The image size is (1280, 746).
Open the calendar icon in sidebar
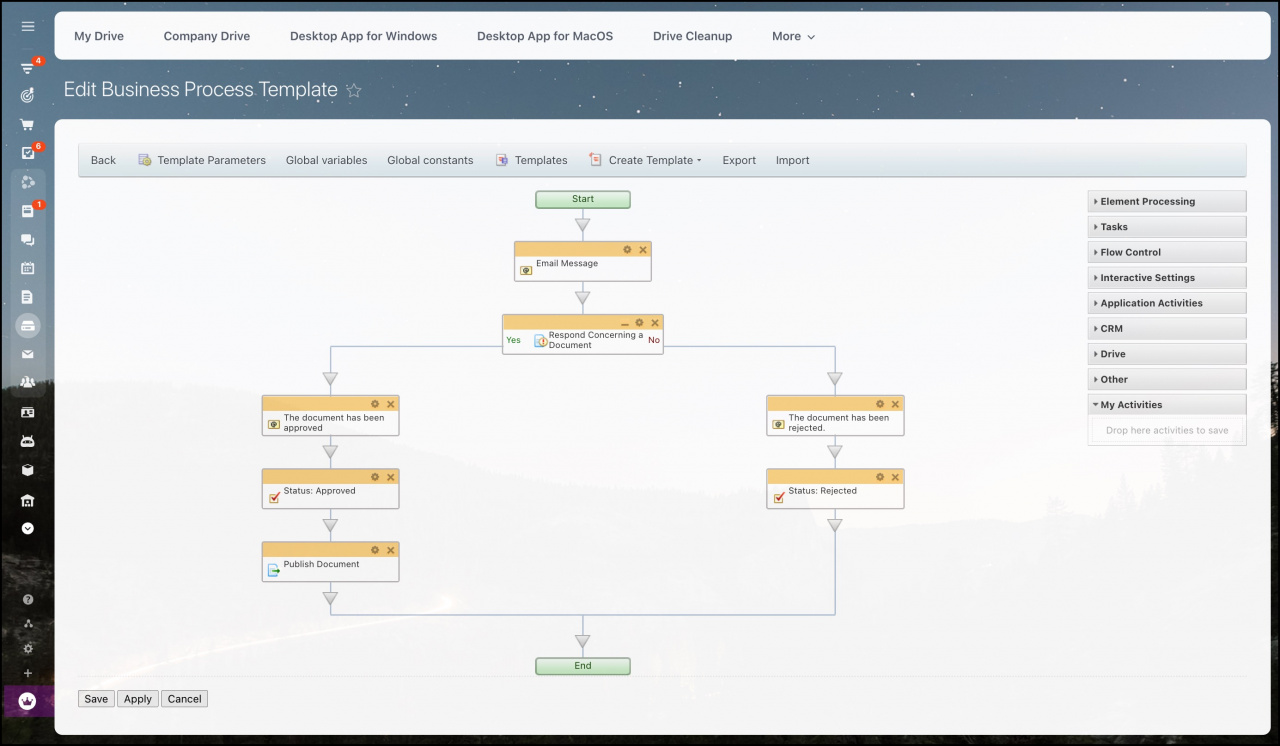(x=28, y=268)
